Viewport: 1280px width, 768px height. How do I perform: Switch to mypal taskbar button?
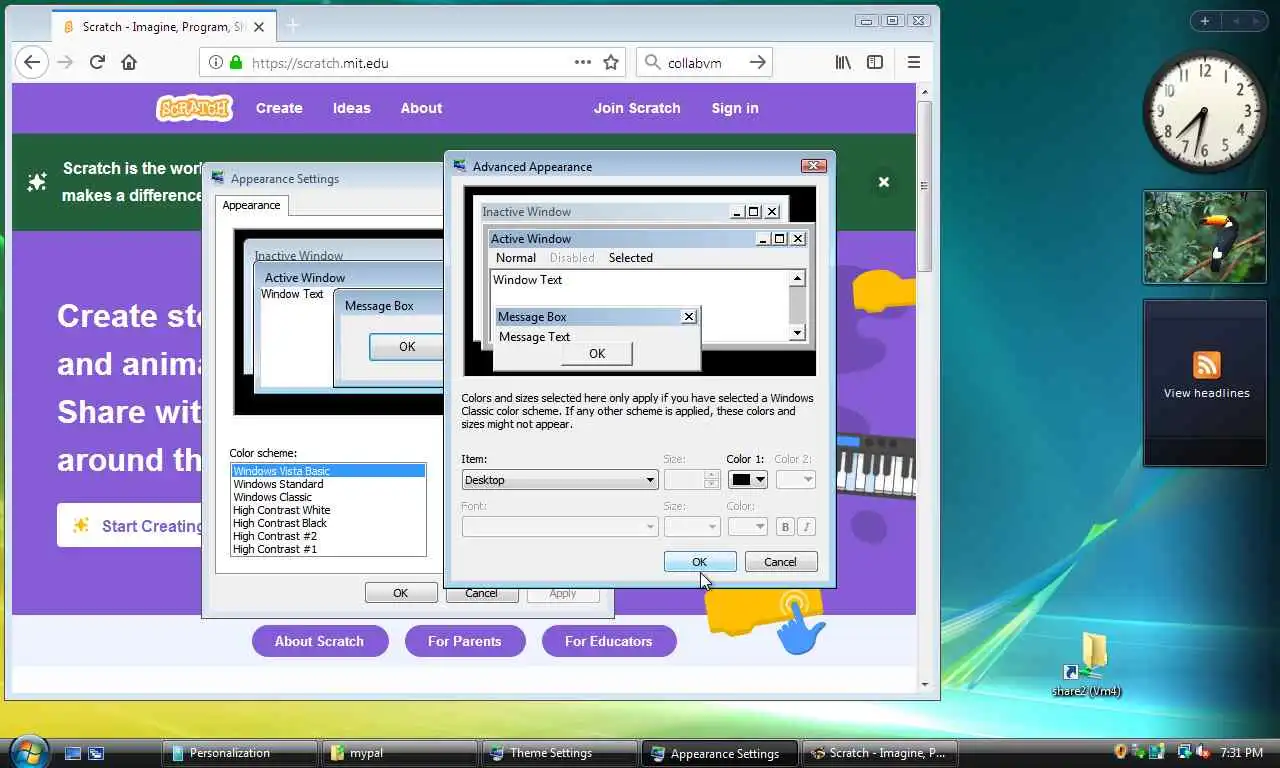click(x=400, y=753)
